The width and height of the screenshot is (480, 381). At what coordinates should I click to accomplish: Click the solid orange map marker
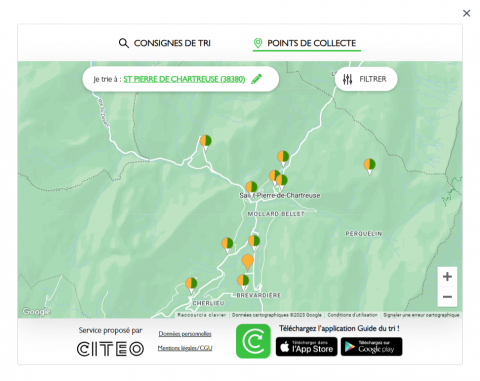pyautogui.click(x=247, y=262)
